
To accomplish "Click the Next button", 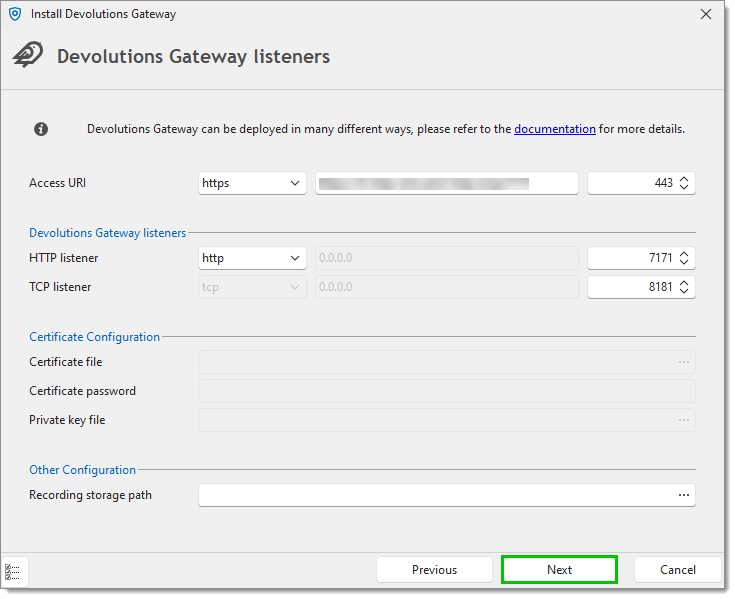I will coord(561,571).
